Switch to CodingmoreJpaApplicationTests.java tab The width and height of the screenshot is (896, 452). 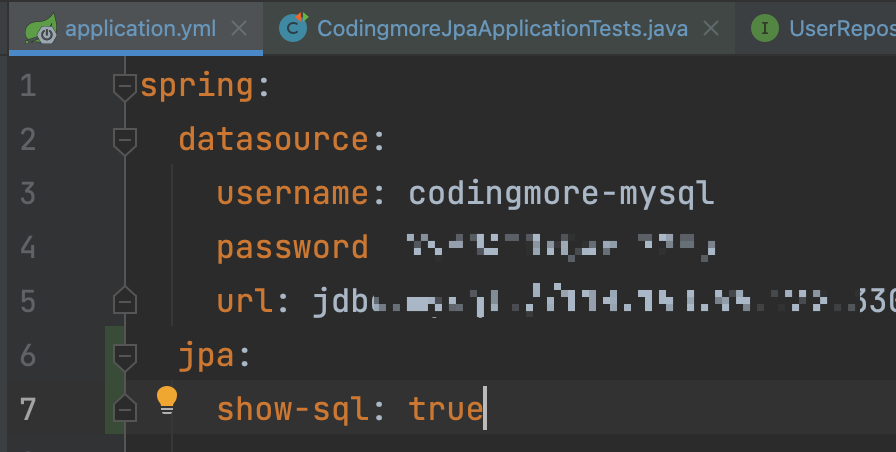point(502,28)
